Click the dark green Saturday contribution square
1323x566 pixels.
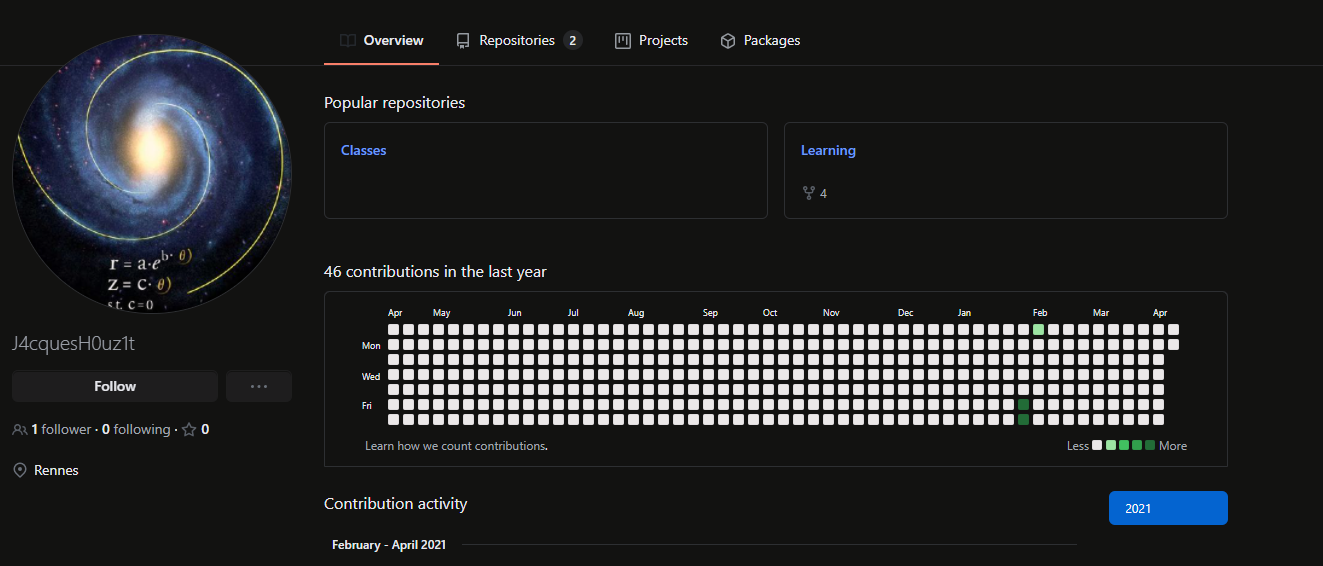tap(1023, 419)
